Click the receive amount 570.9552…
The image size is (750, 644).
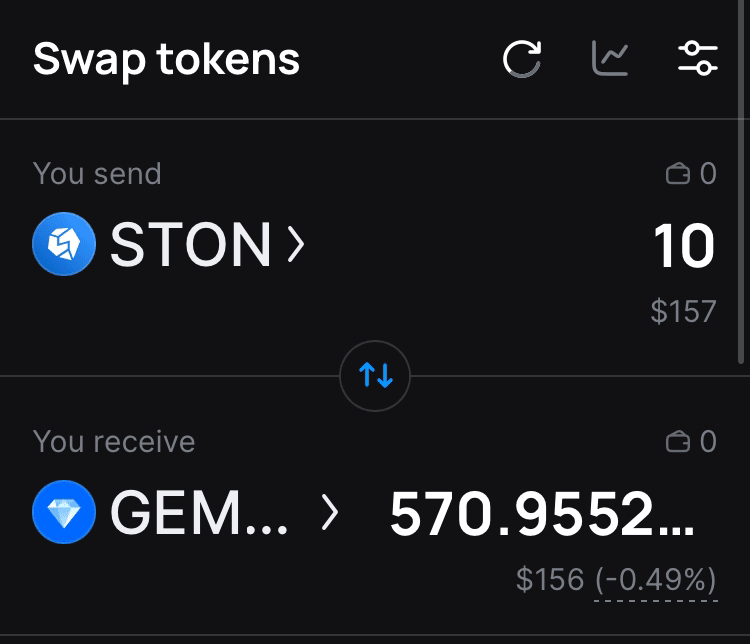[540, 514]
